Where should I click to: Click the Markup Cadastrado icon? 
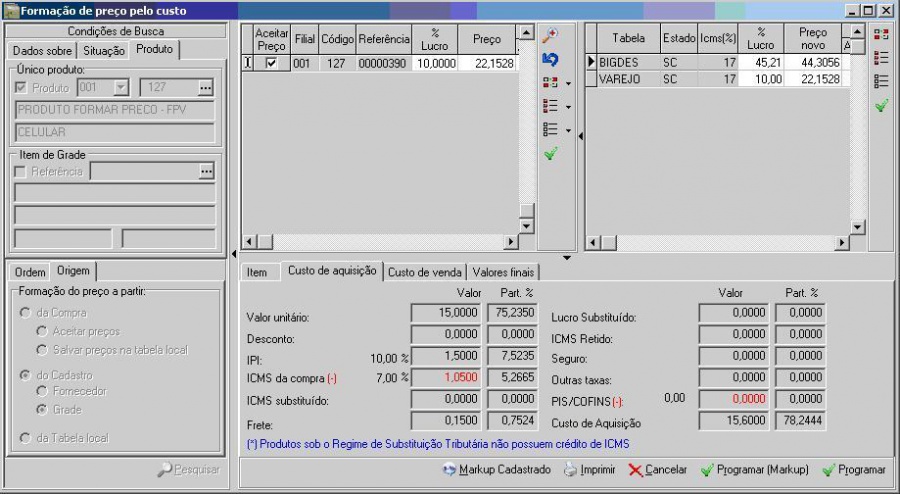(450, 469)
